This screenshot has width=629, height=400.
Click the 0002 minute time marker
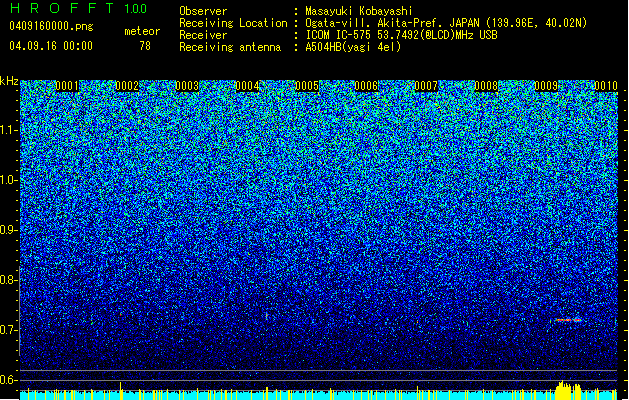point(127,86)
